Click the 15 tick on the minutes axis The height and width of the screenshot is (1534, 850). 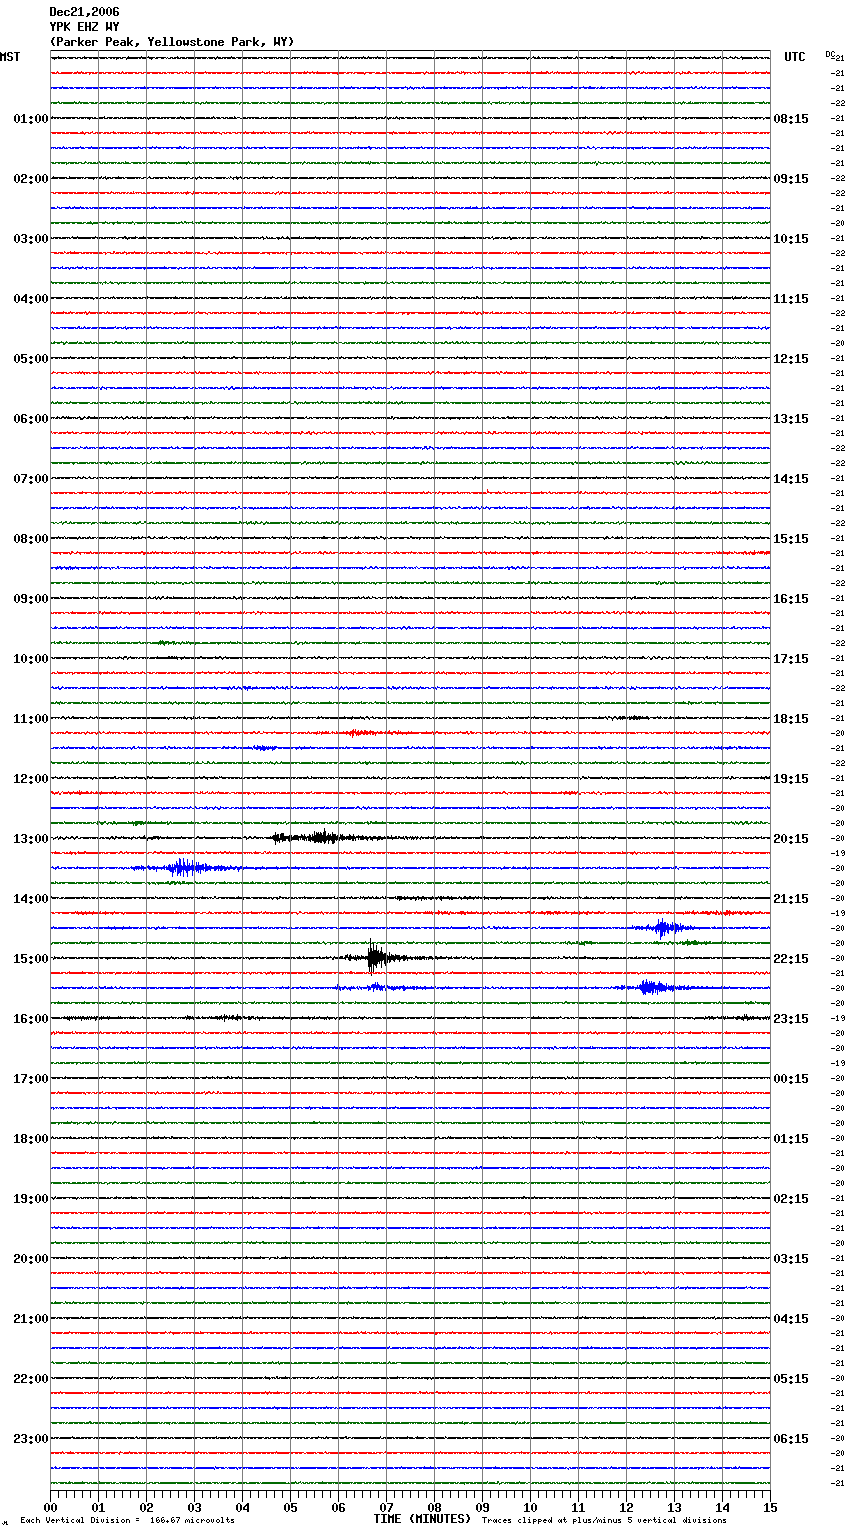(x=770, y=1507)
